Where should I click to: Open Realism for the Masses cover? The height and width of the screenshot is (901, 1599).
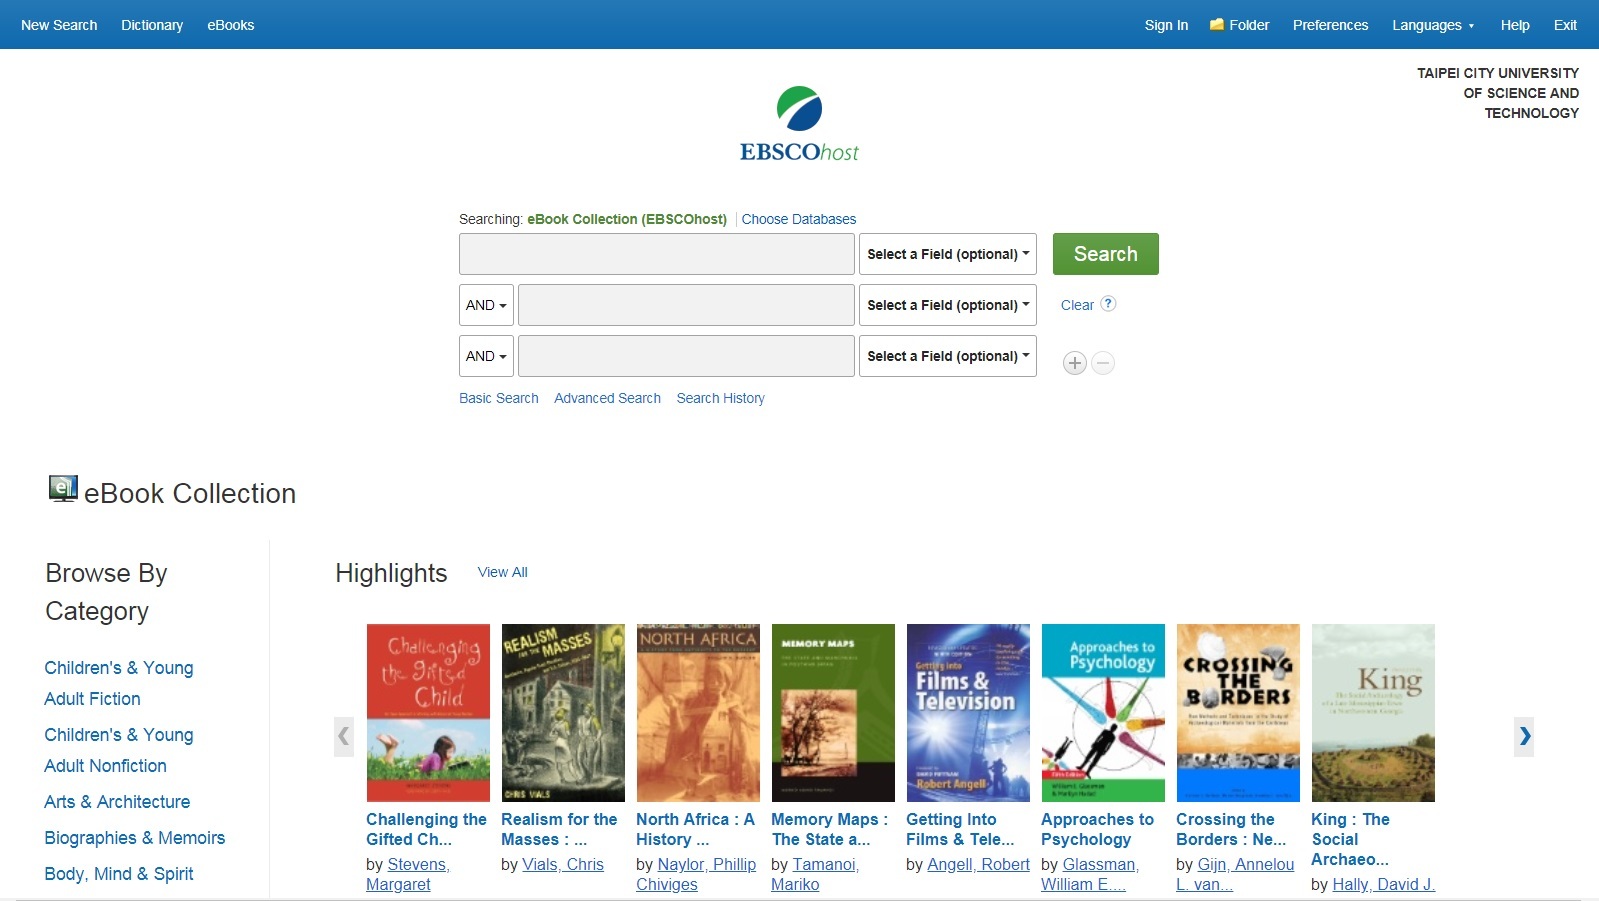pos(563,713)
